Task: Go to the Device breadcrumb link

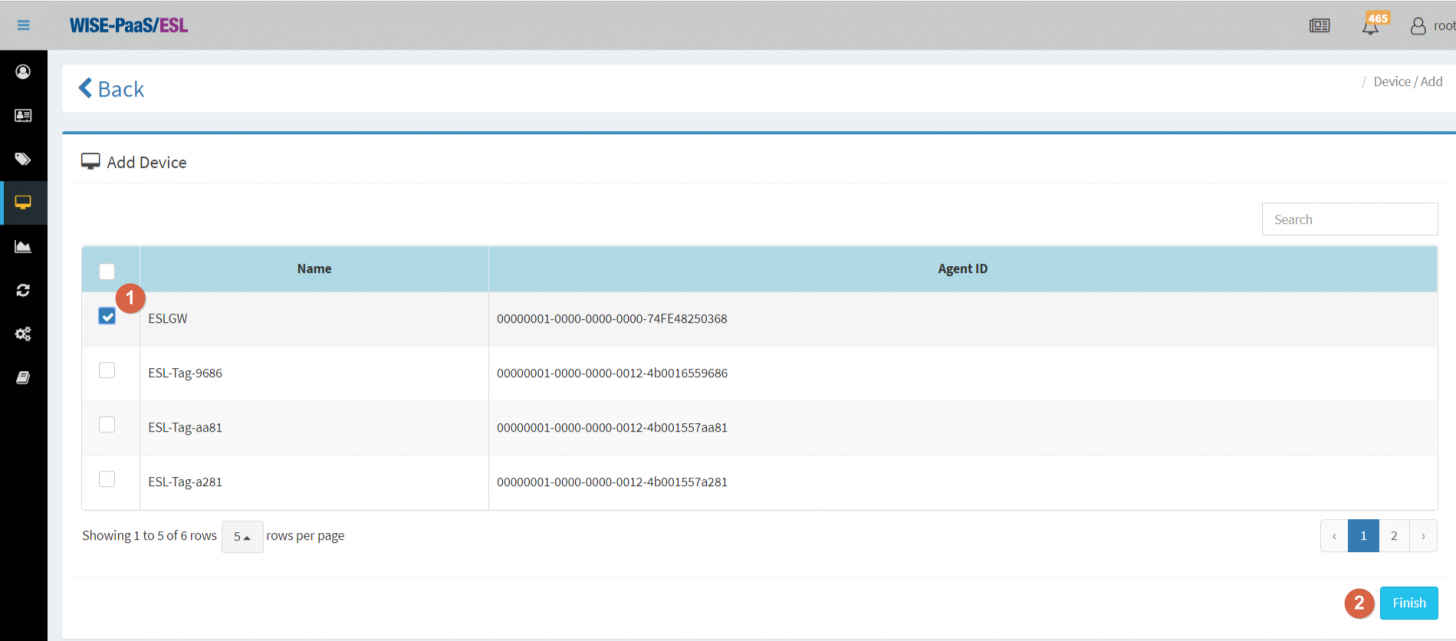Action: pos(1392,81)
